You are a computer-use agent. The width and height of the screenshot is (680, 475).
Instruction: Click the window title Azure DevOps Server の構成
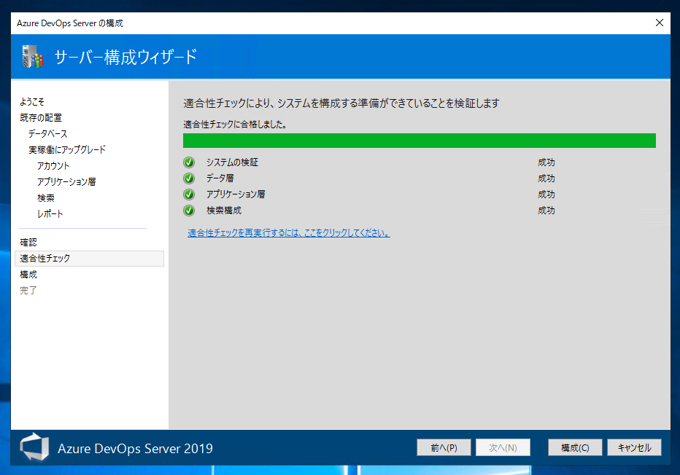tap(70, 23)
